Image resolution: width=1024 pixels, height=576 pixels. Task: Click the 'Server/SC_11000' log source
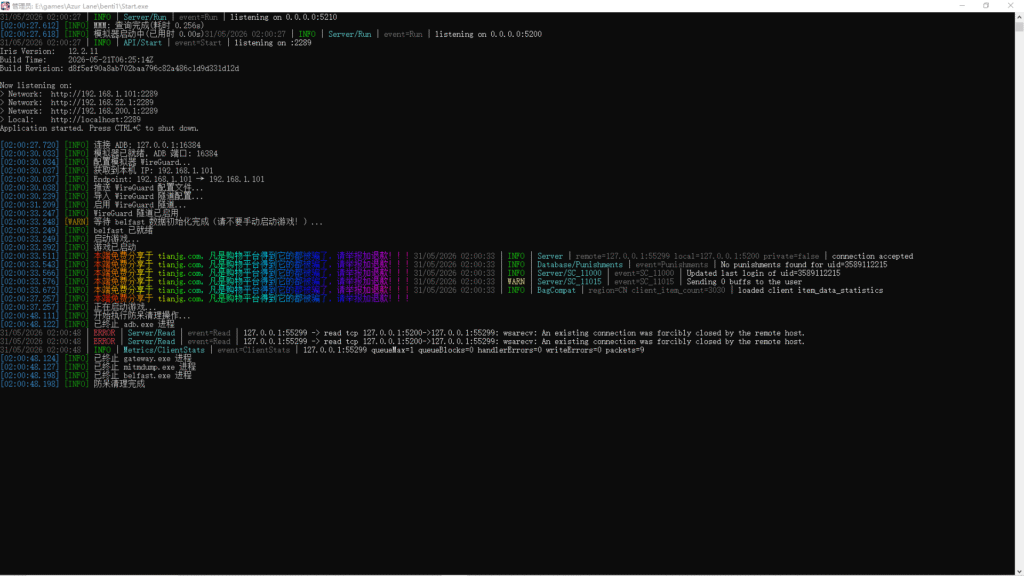569,273
